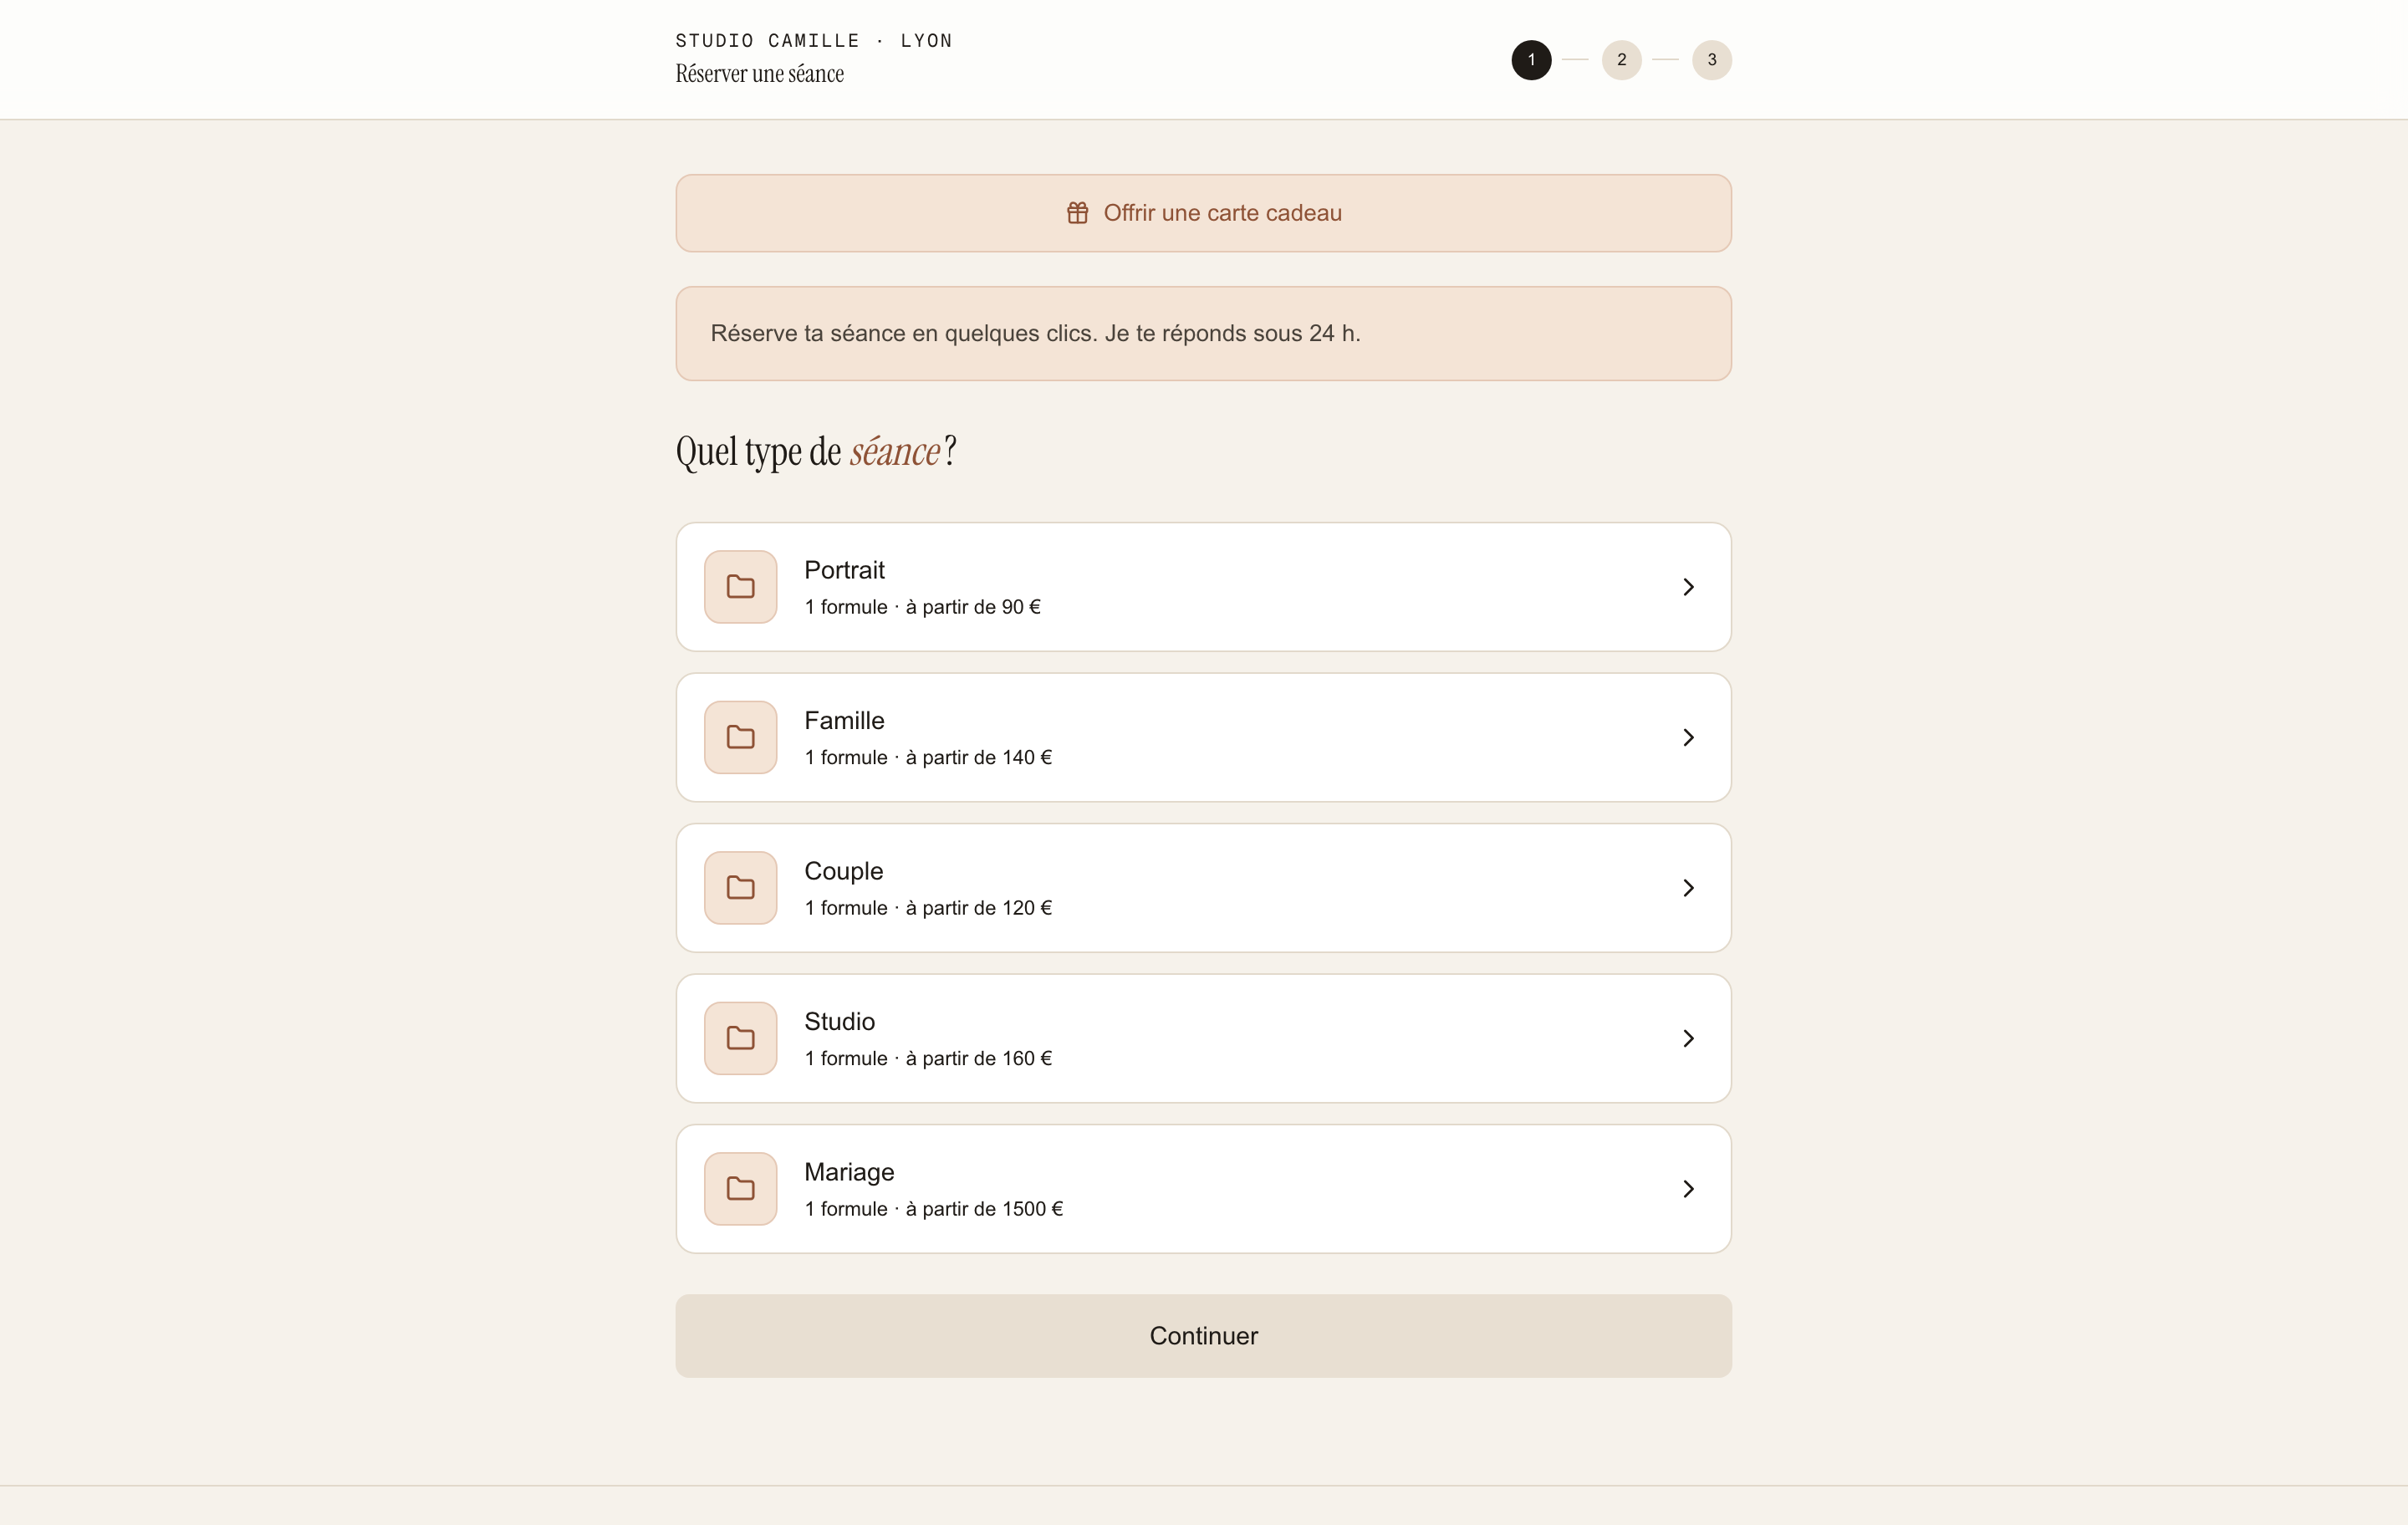Click the gift icon on carte cadeau banner
2408x1525 pixels.
(1077, 213)
